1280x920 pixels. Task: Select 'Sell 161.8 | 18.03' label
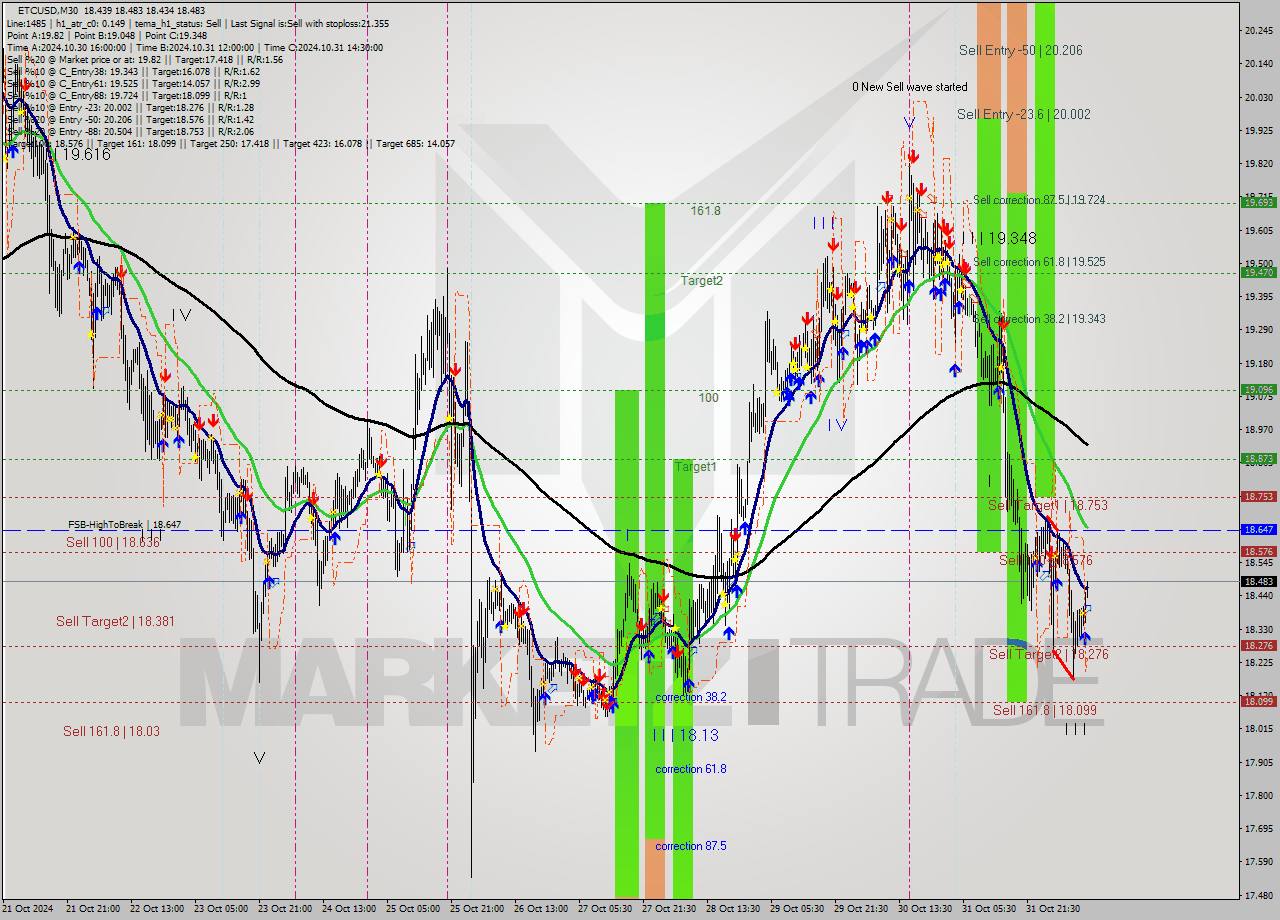(111, 731)
